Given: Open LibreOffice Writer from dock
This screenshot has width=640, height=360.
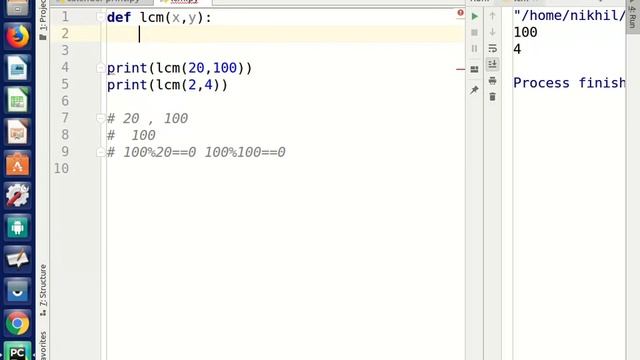Looking at the screenshot, I should [x=17, y=68].
